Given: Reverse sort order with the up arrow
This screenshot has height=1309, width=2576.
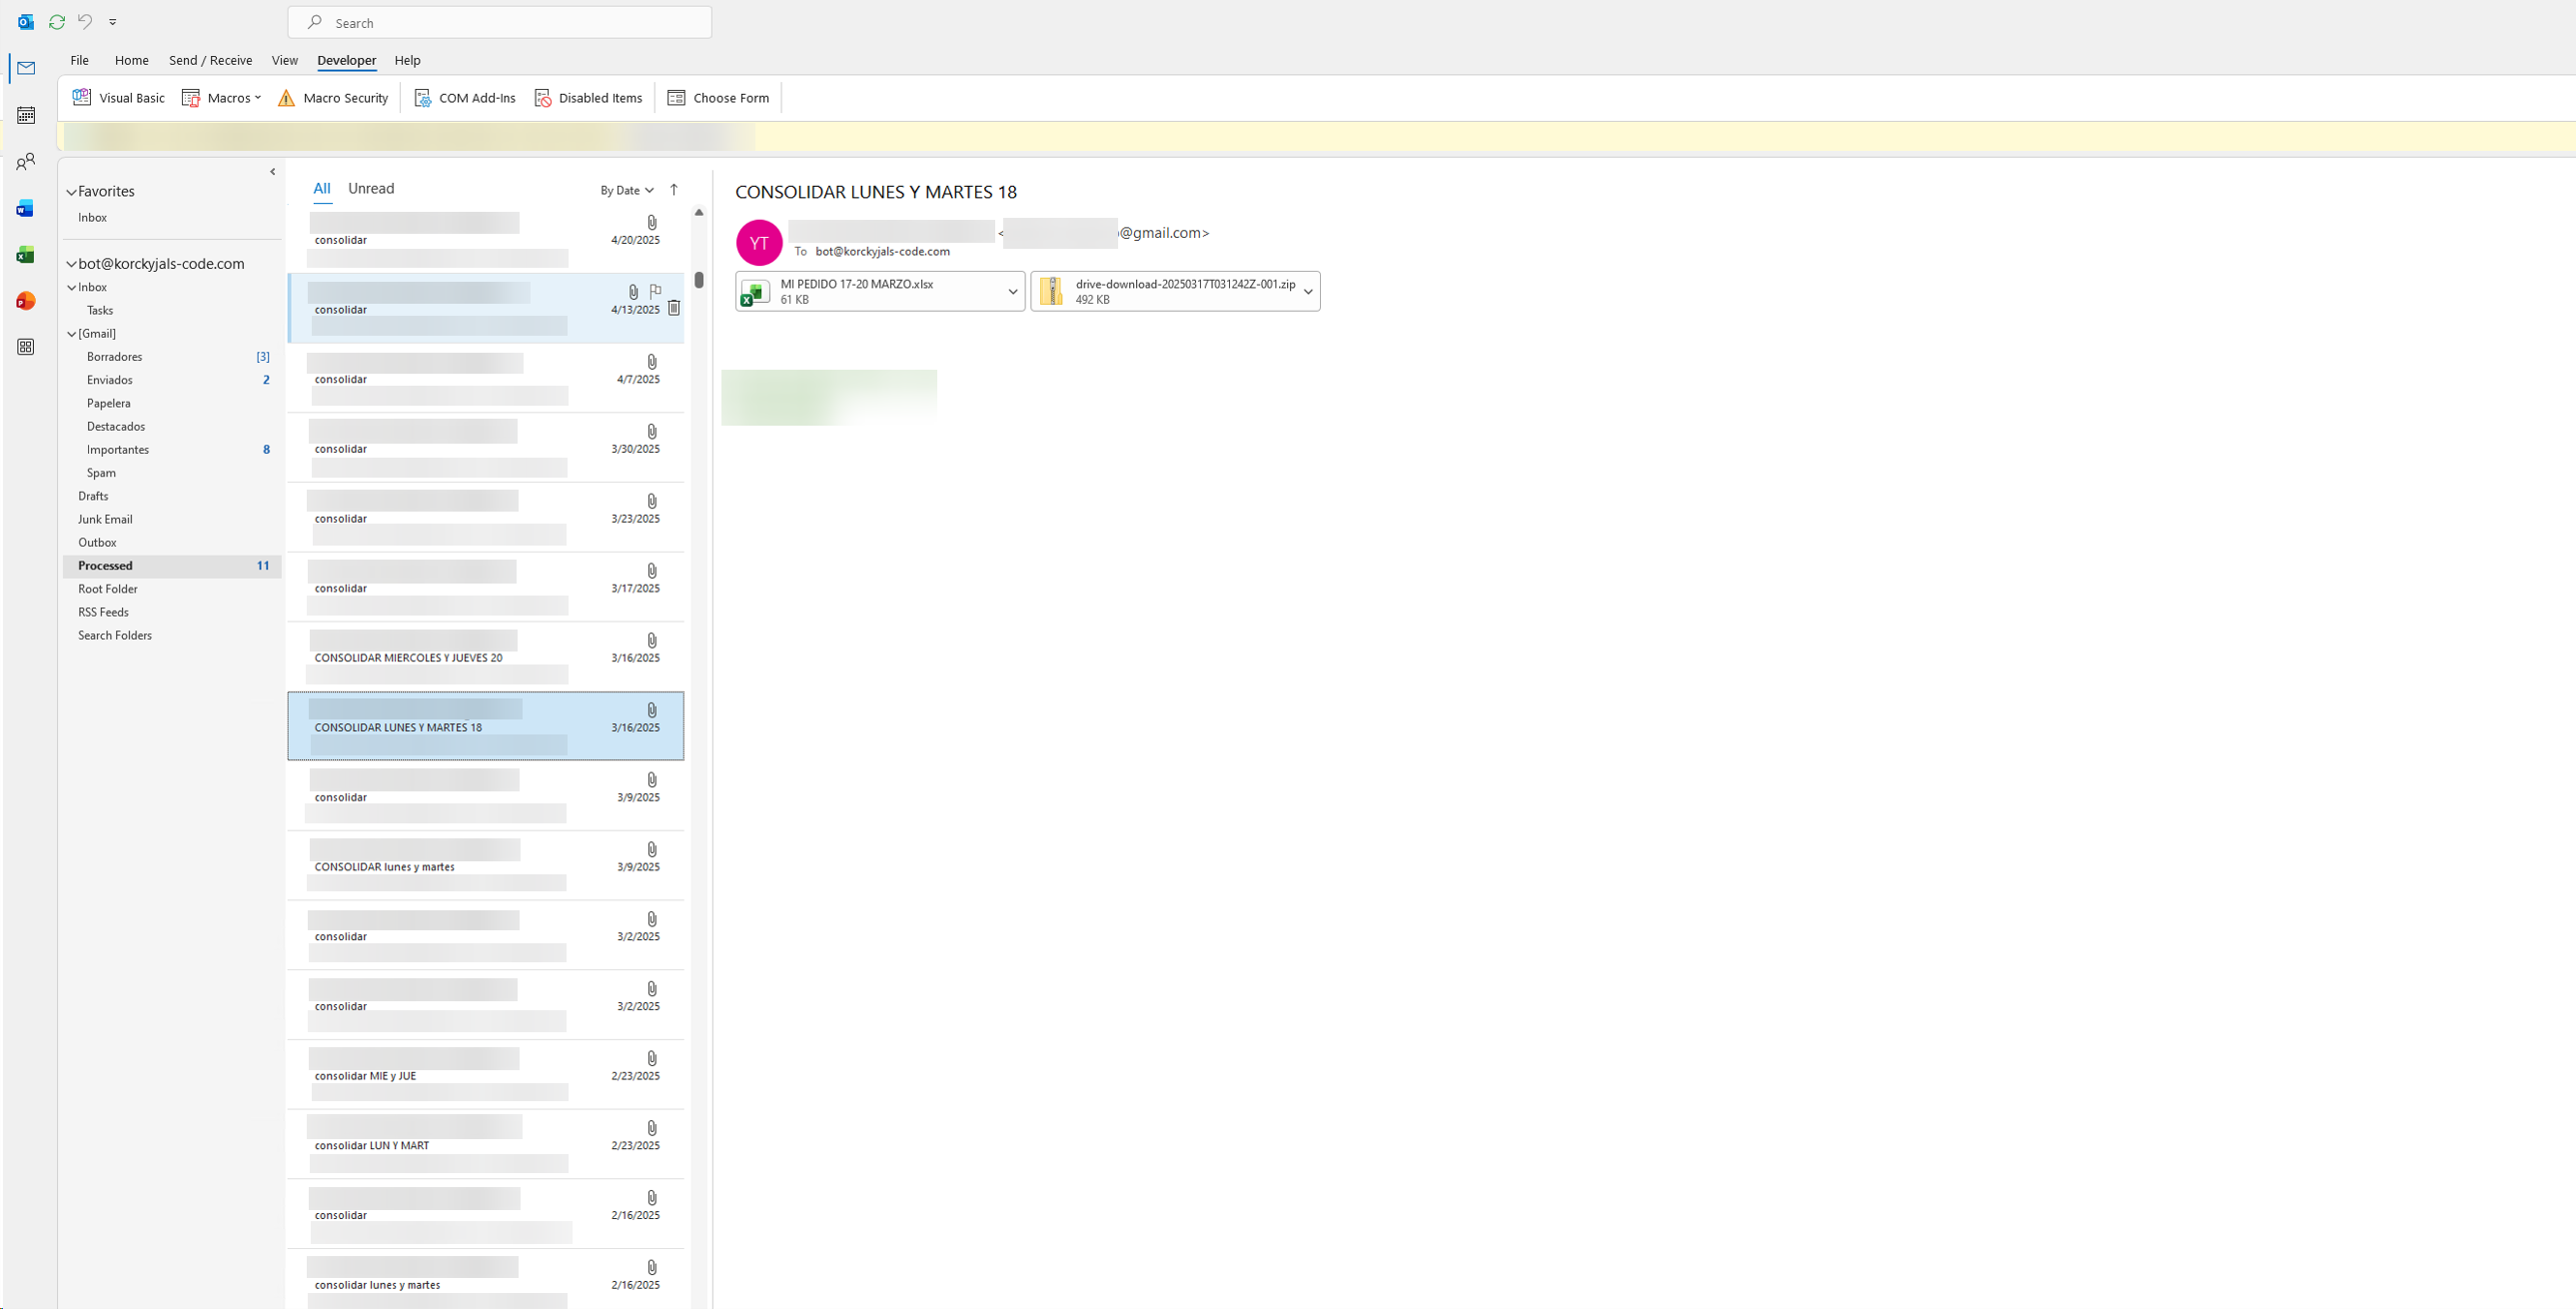Looking at the screenshot, I should tap(674, 190).
